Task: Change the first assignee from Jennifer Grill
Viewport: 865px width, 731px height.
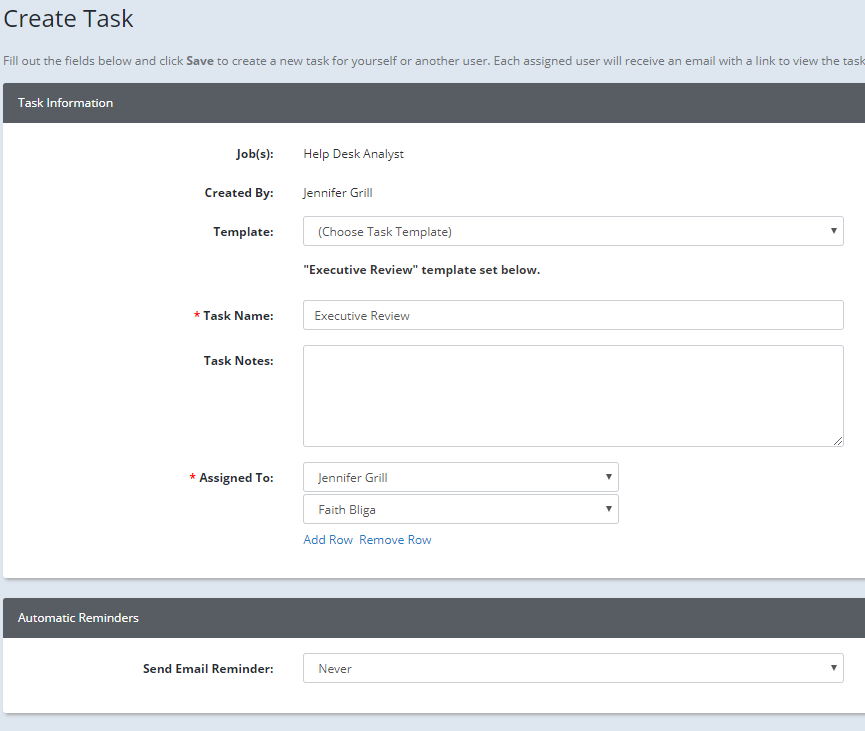Action: [x=460, y=477]
